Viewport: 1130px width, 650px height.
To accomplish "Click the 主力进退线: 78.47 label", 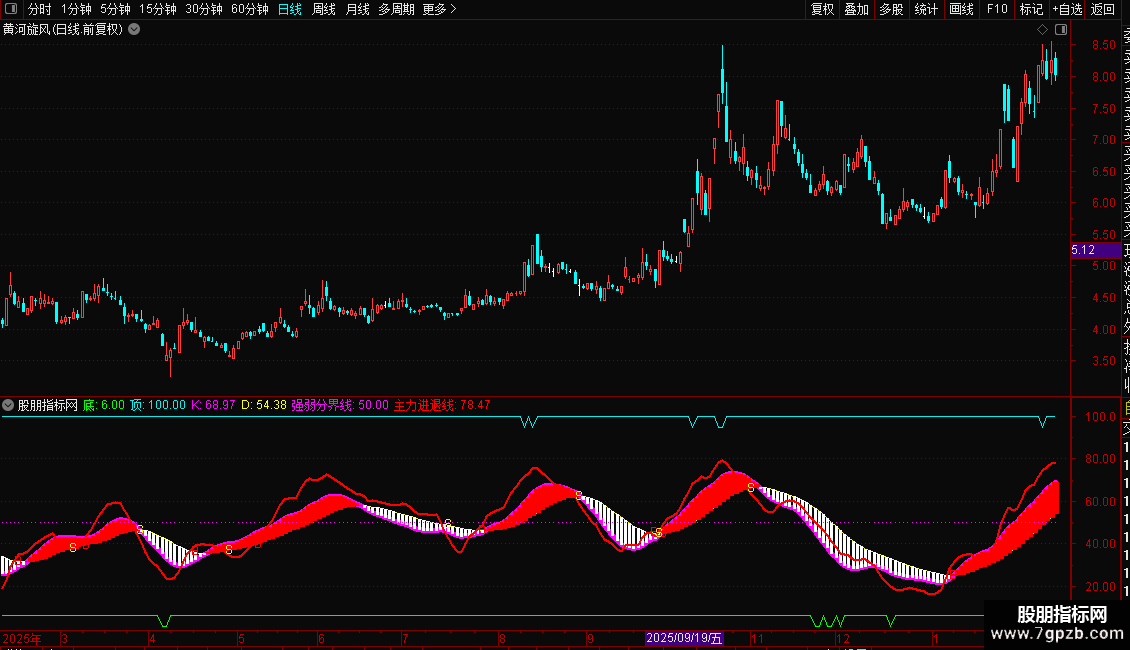I will [442, 405].
